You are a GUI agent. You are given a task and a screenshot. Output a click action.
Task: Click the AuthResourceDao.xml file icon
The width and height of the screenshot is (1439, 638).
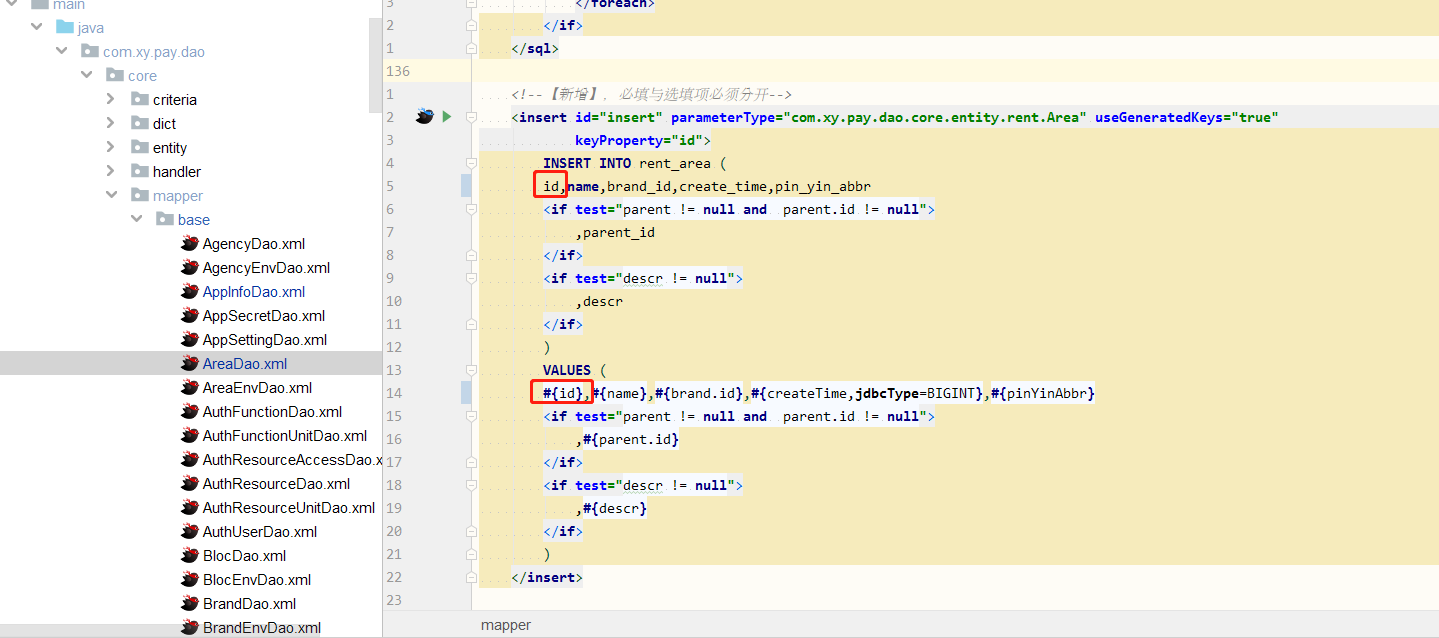[189, 483]
